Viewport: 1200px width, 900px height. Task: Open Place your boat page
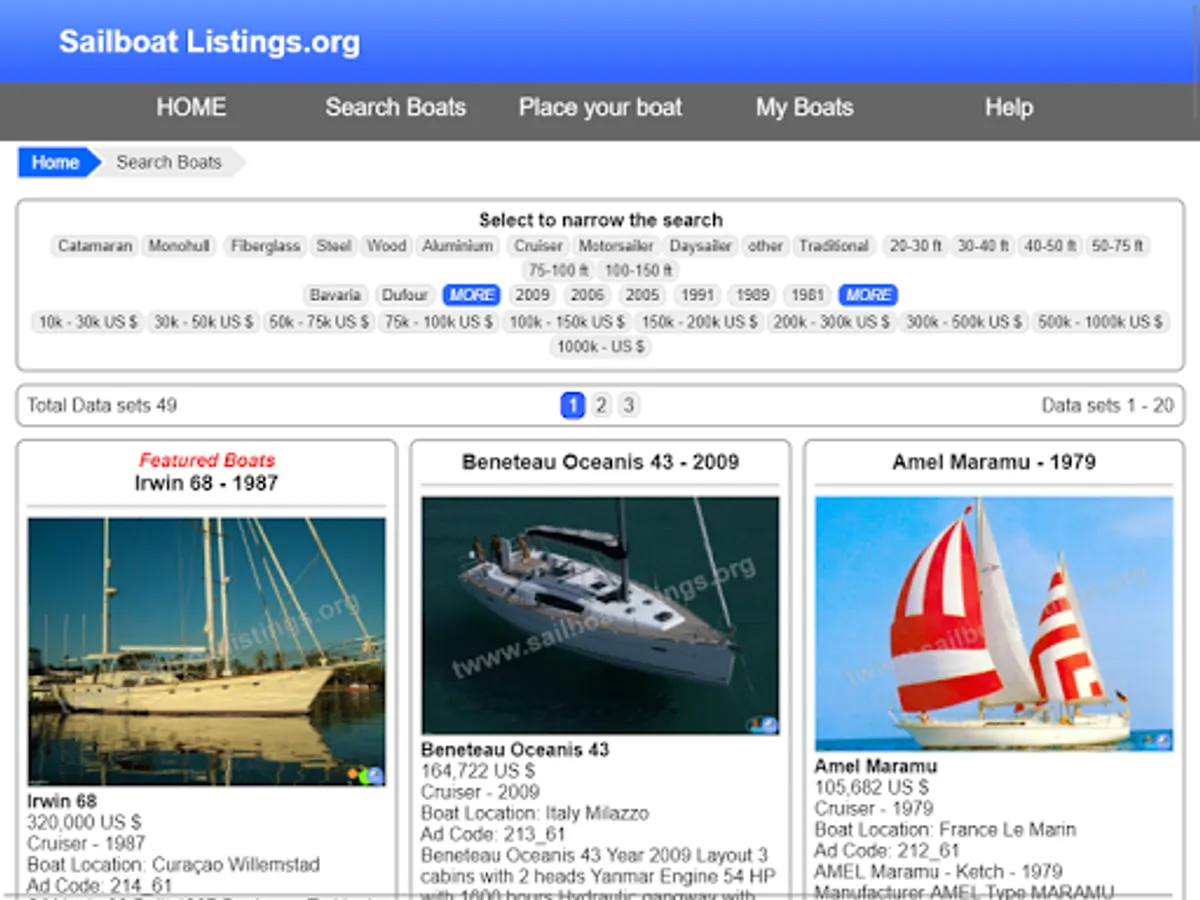pos(600,108)
